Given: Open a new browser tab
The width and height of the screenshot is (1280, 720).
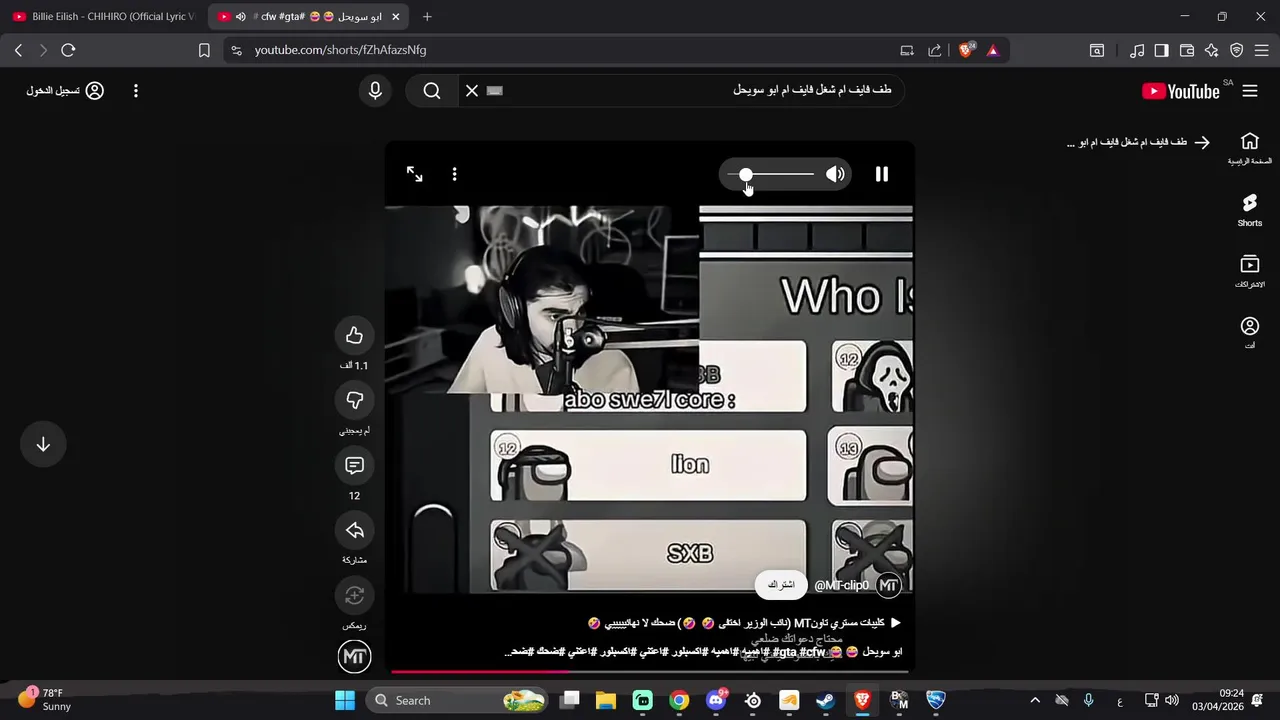Looking at the screenshot, I should point(427,17).
